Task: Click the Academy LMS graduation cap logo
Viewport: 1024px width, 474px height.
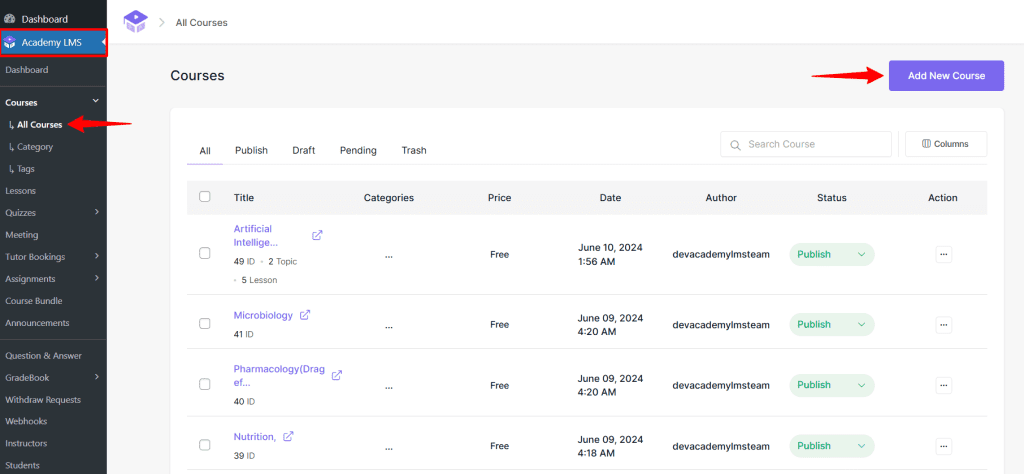Action: click(x=134, y=21)
